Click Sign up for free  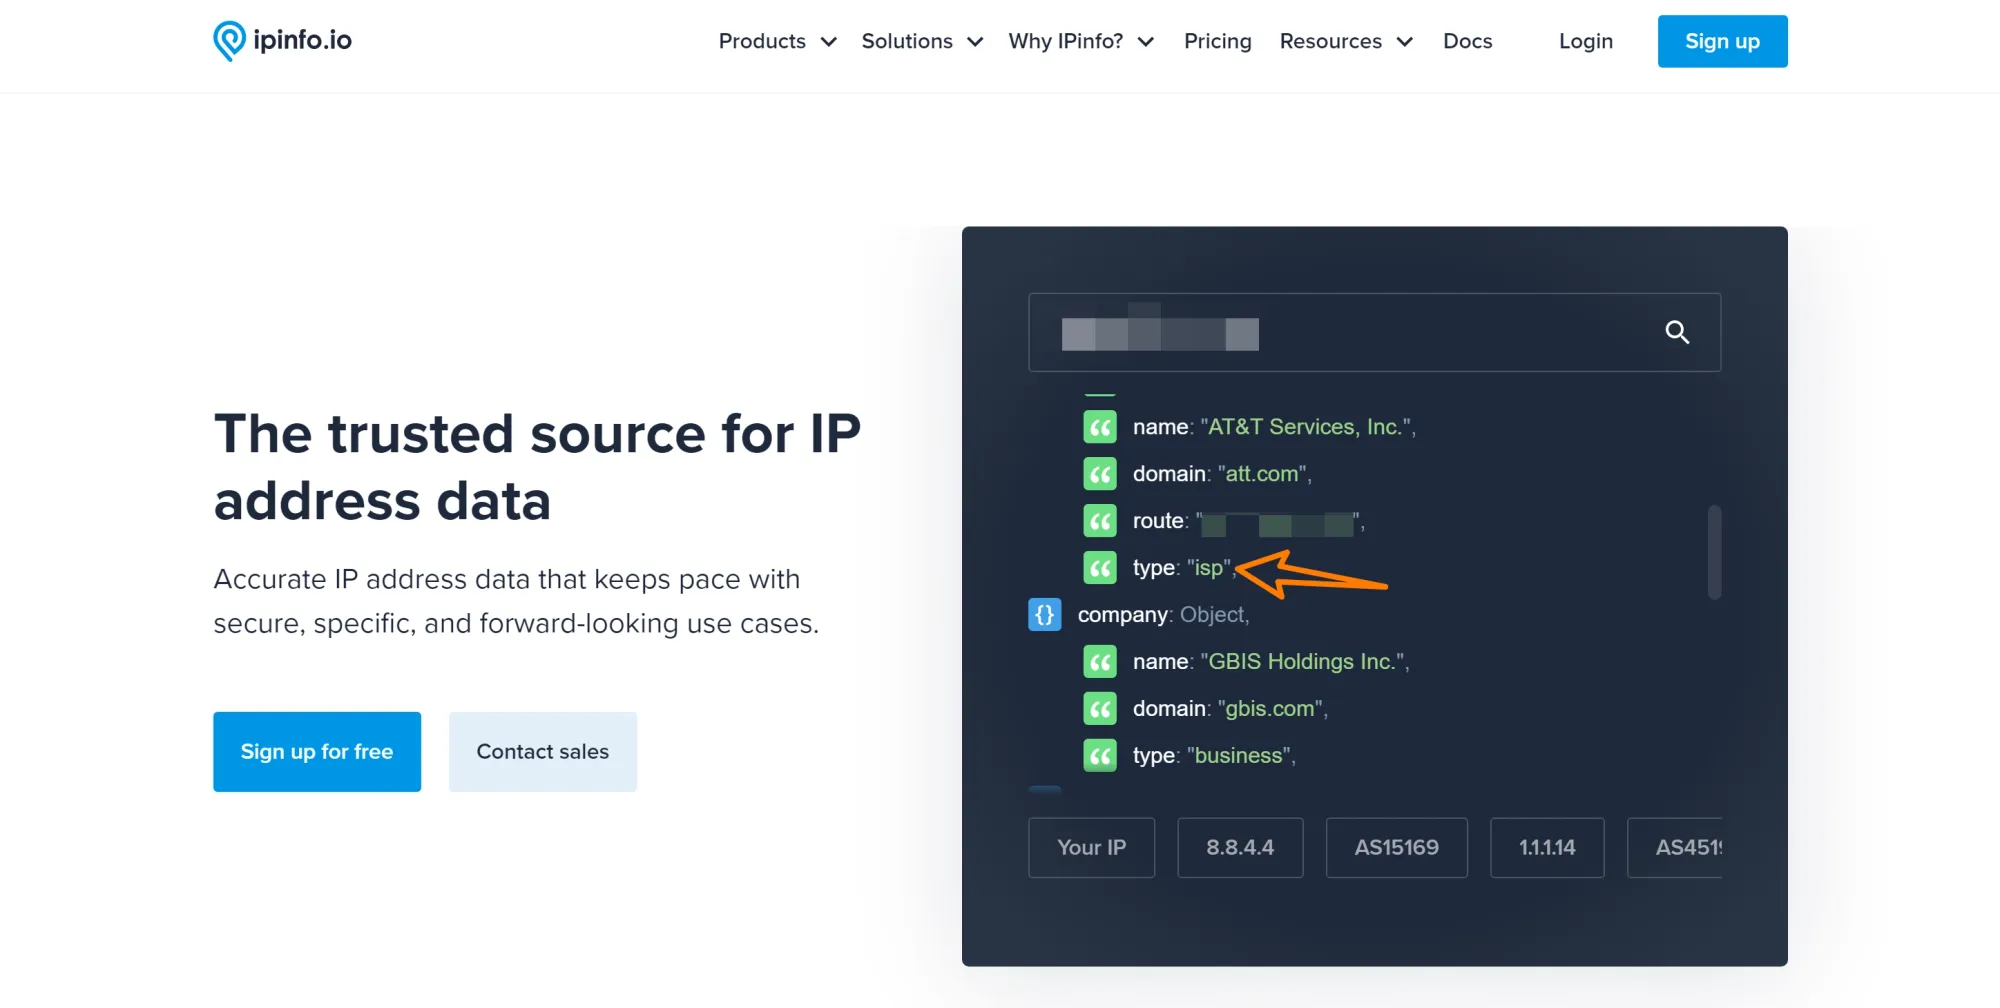(317, 752)
